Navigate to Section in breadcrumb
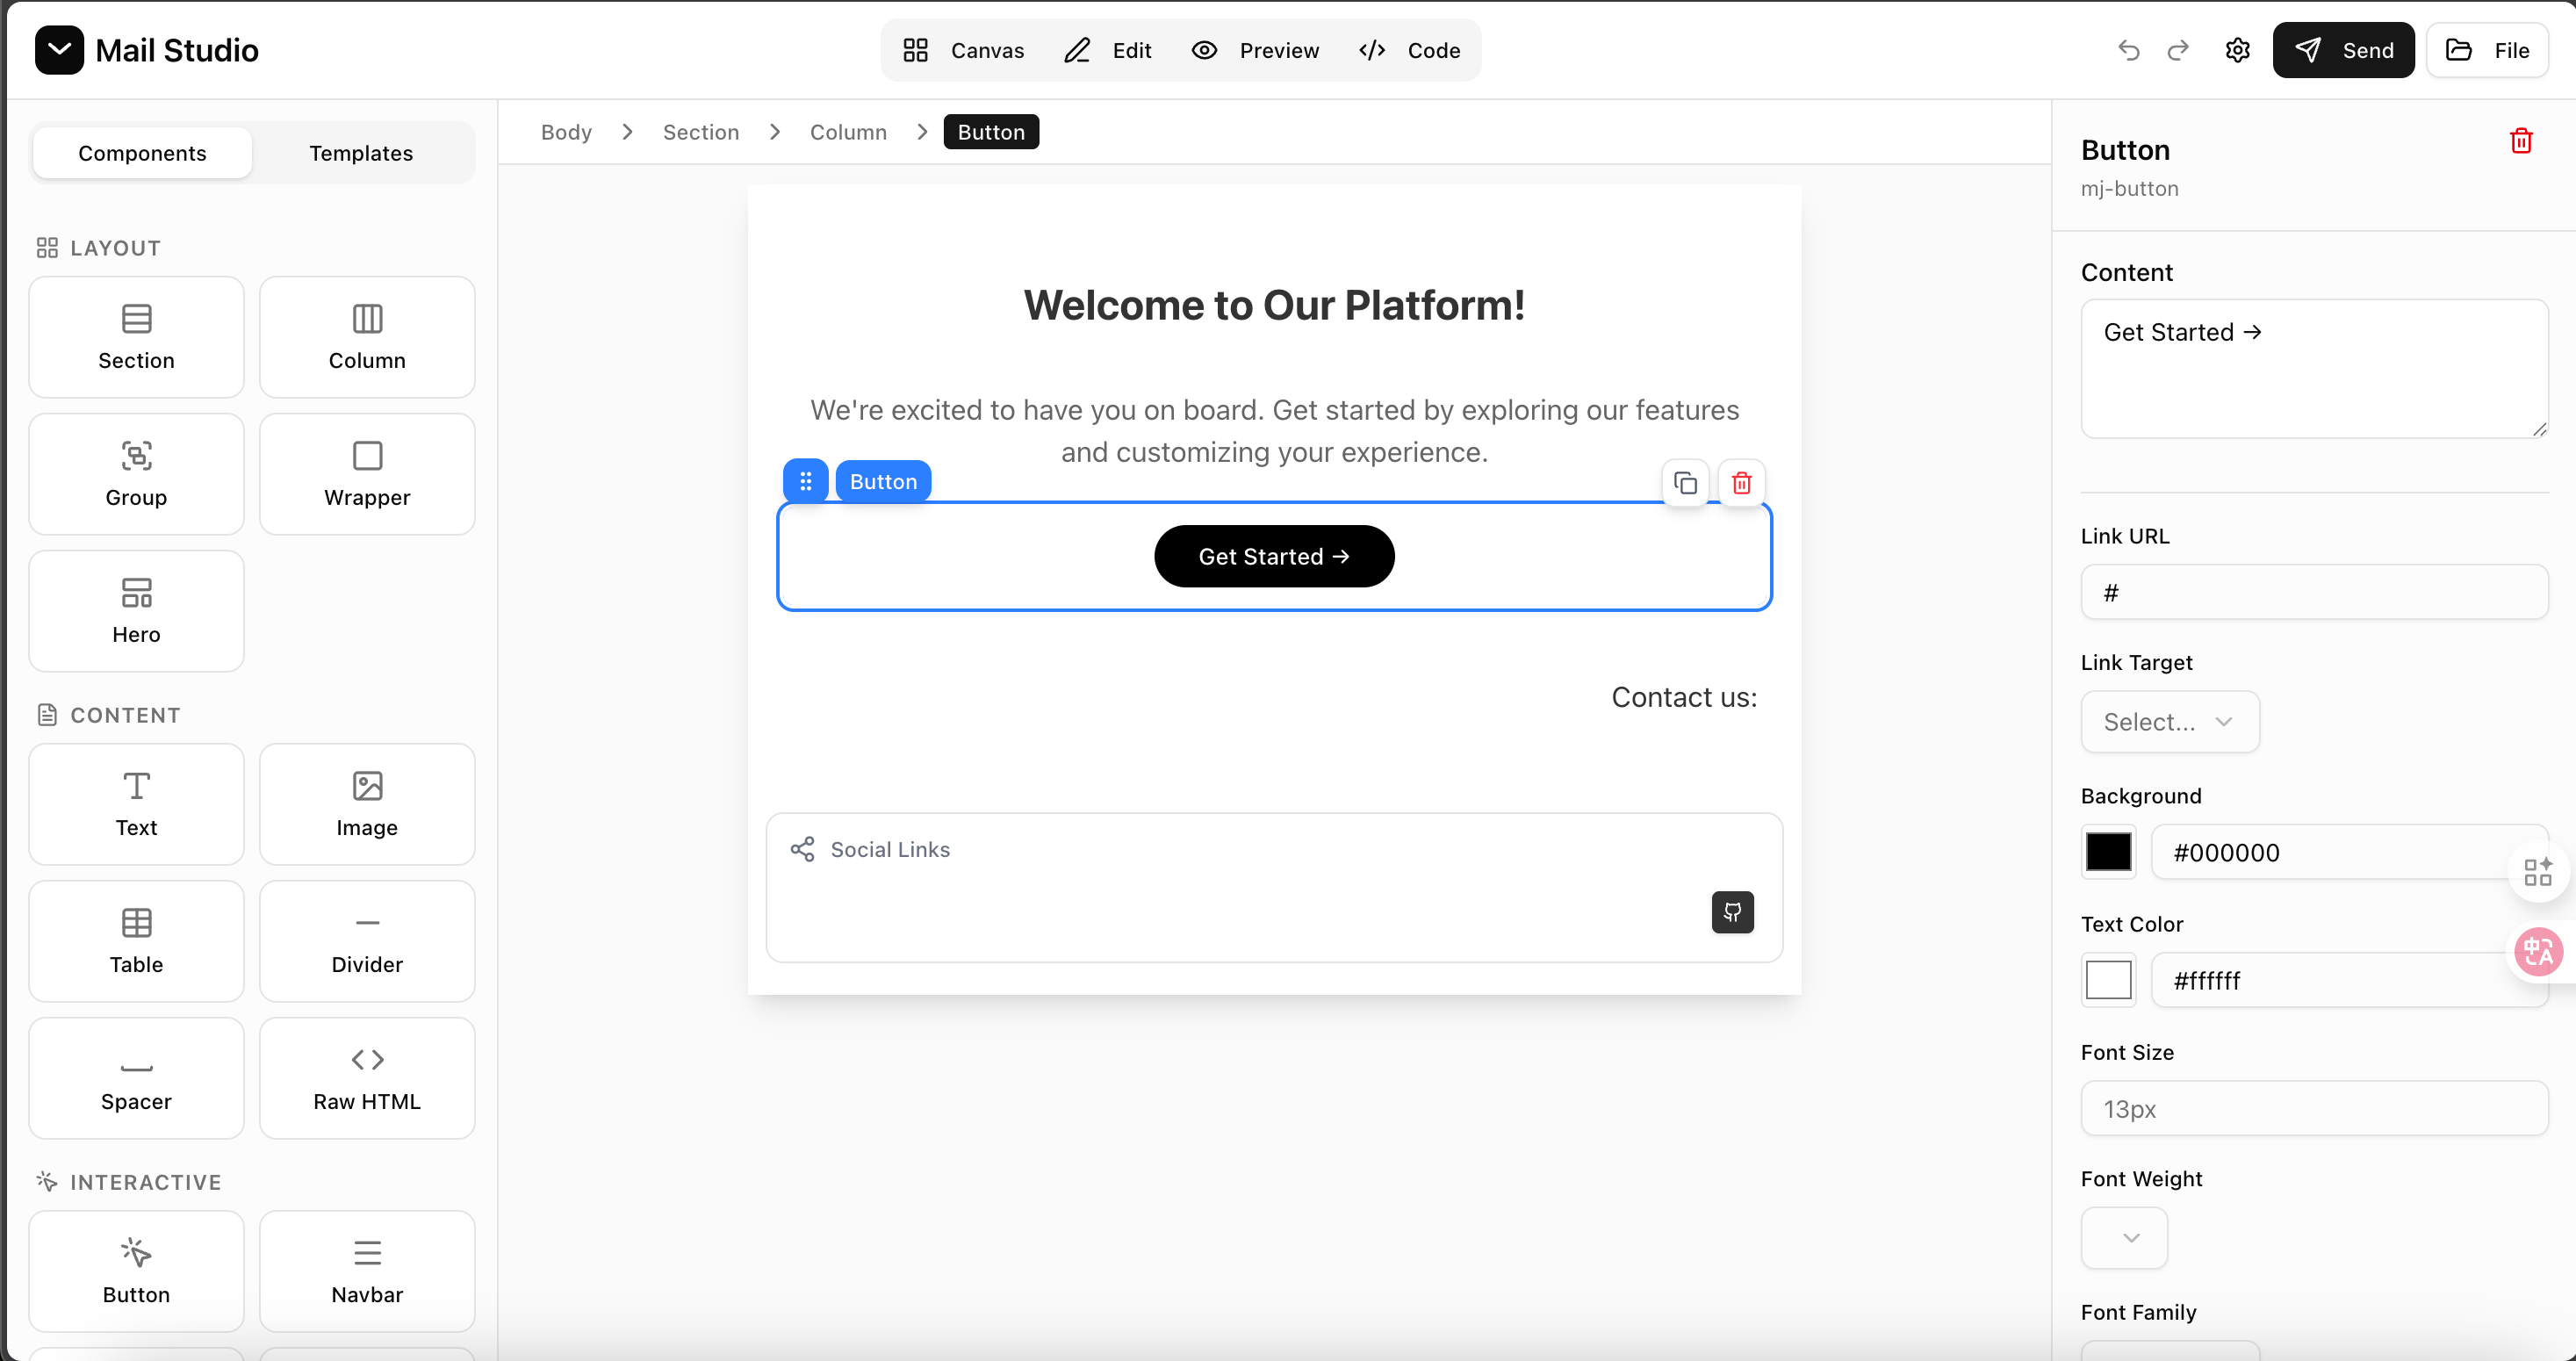The height and width of the screenshot is (1361, 2576). pos(700,132)
